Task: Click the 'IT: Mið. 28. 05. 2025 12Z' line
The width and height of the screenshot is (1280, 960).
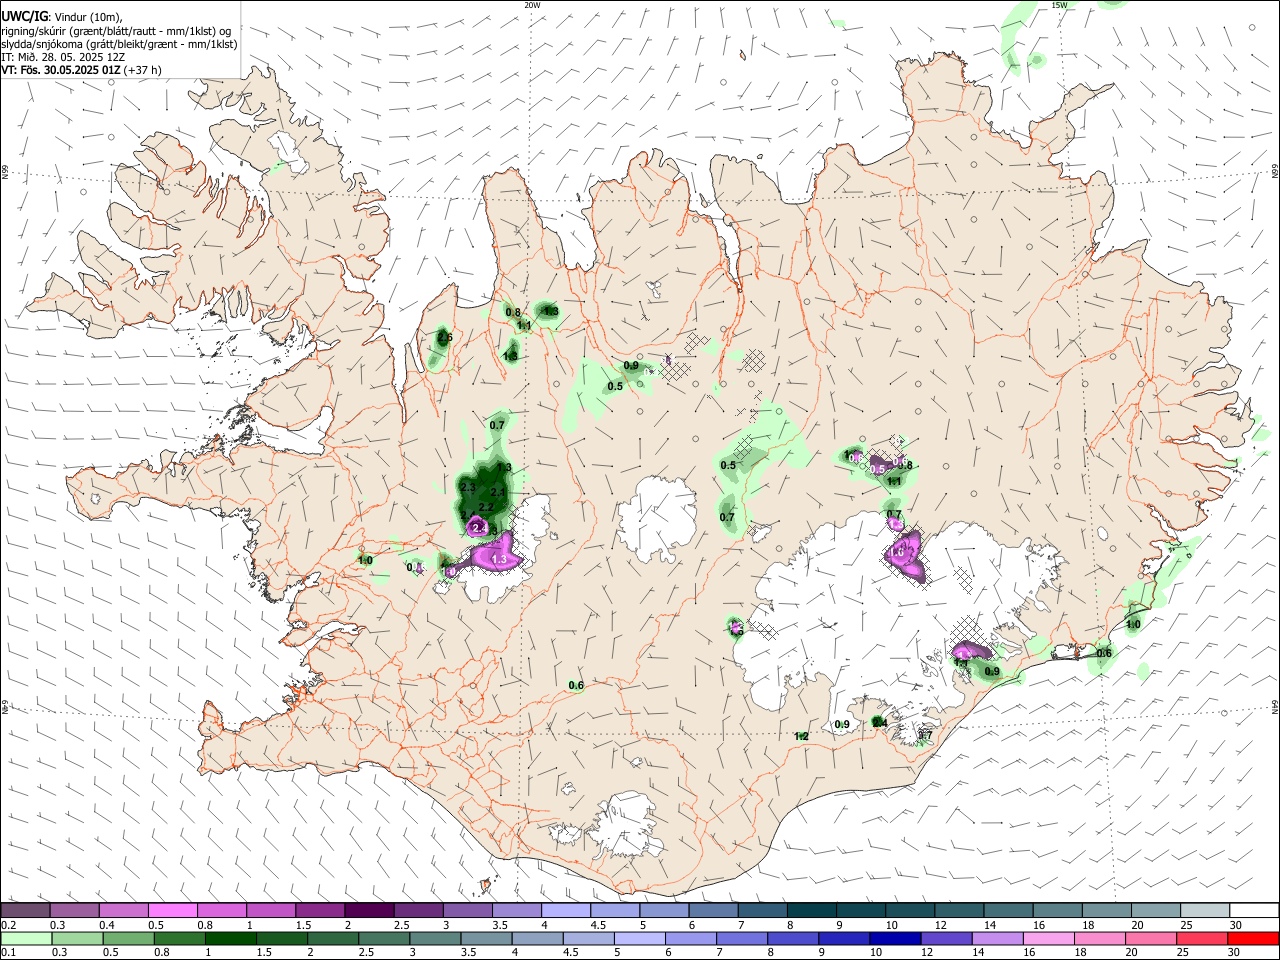Action: point(61,57)
